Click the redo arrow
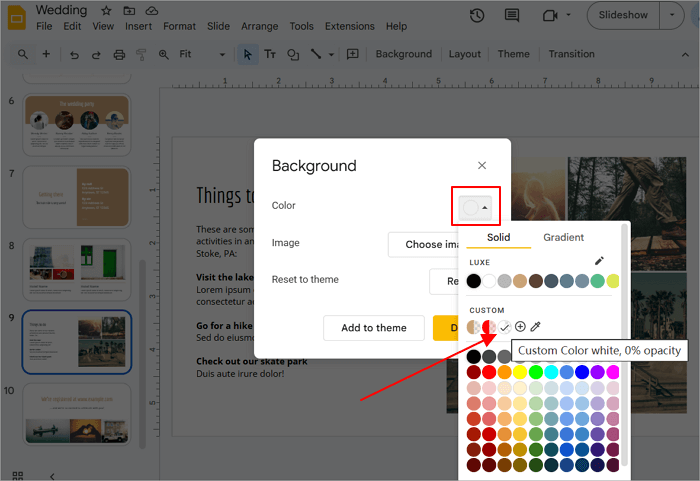700x481 pixels. 96,54
